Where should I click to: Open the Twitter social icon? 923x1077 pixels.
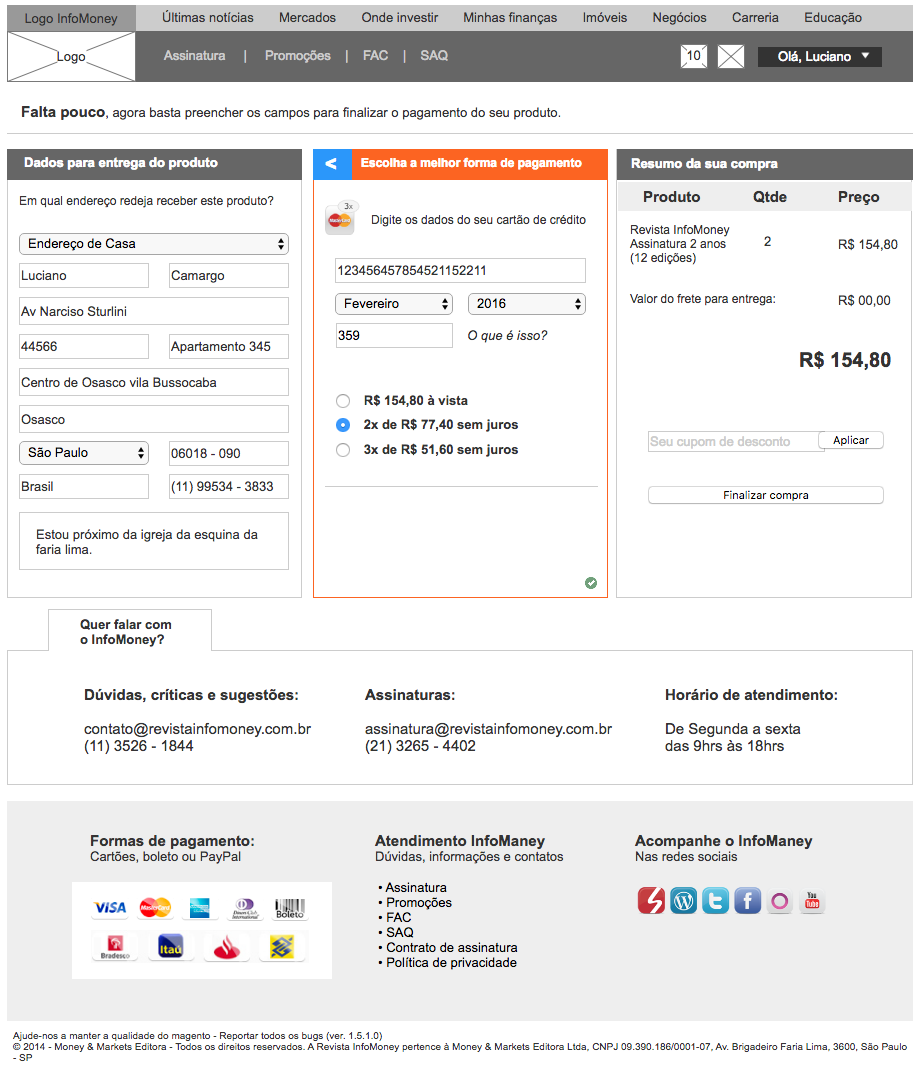click(715, 900)
